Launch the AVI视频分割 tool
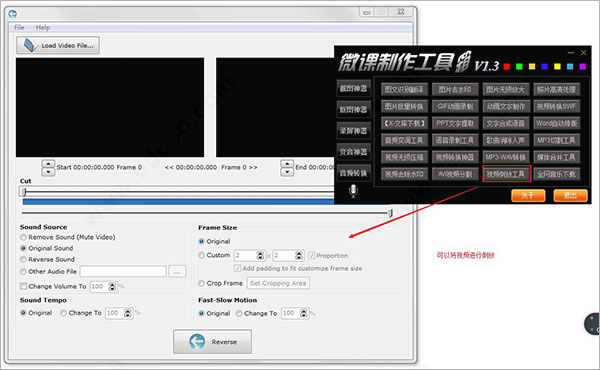This screenshot has width=600, height=370. [455, 174]
